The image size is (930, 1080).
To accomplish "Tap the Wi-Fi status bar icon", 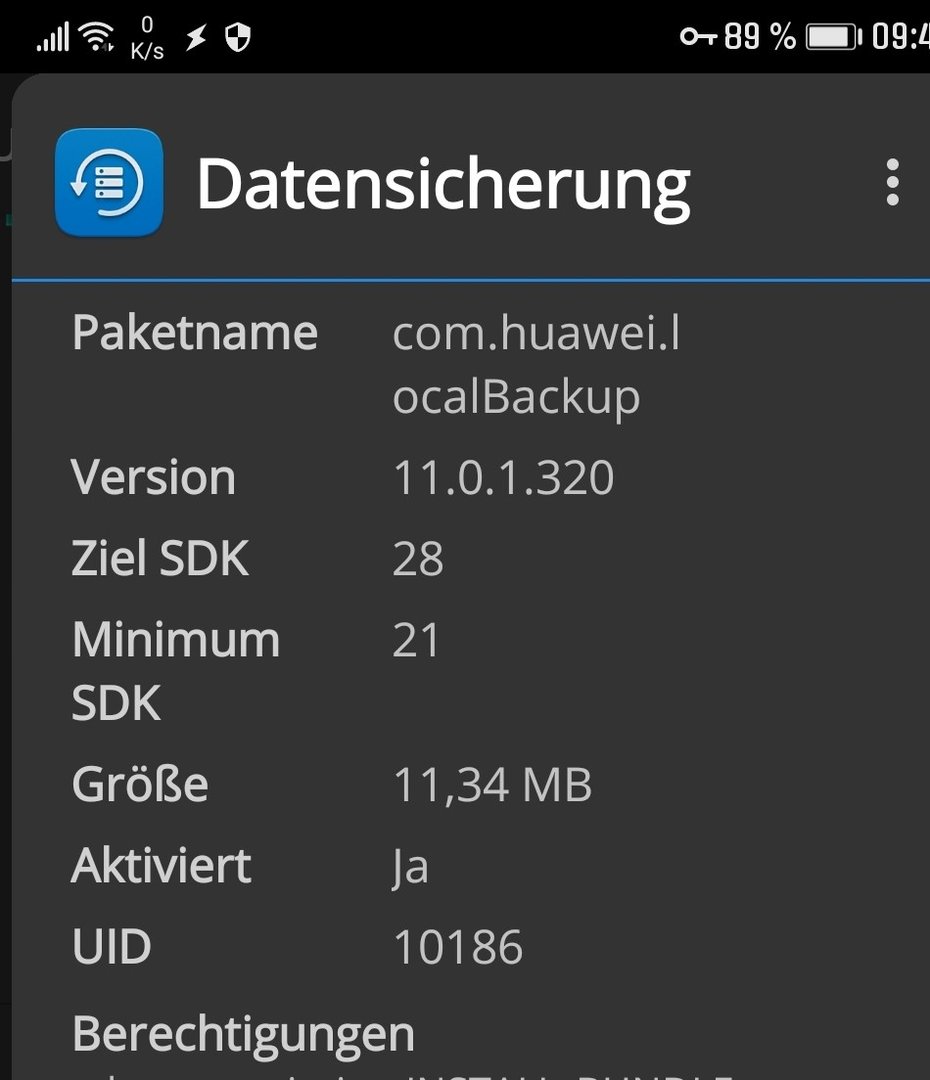I will (96, 37).
